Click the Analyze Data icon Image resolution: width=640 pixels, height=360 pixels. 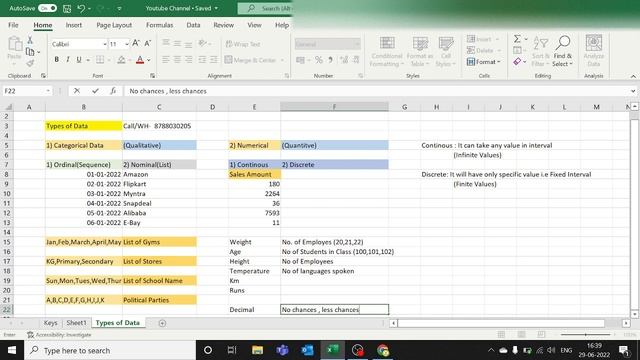point(593,51)
